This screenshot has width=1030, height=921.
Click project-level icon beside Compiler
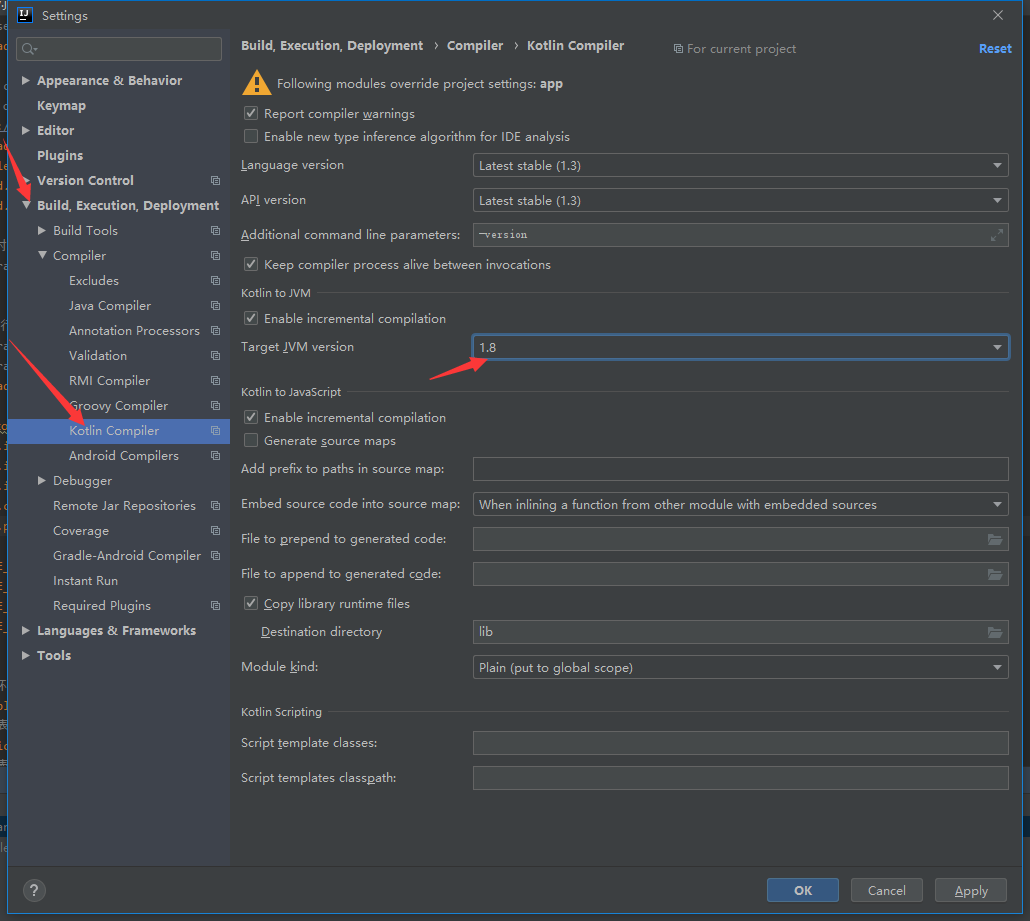point(215,256)
